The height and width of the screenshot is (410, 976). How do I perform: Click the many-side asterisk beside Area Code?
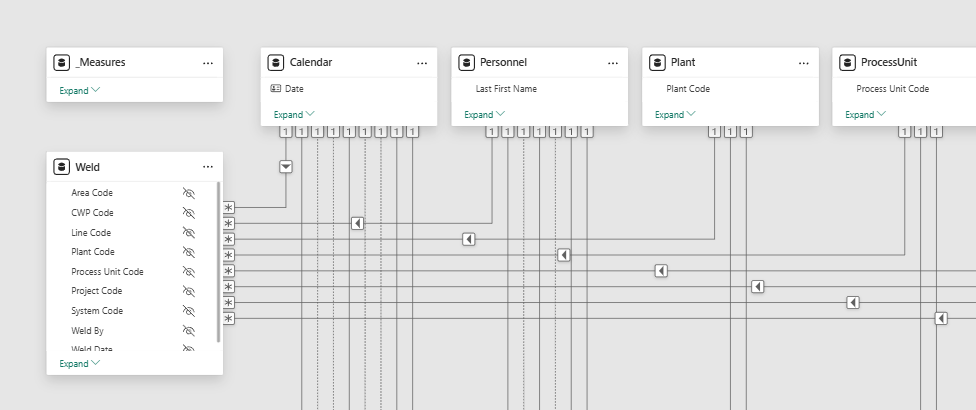point(229,208)
